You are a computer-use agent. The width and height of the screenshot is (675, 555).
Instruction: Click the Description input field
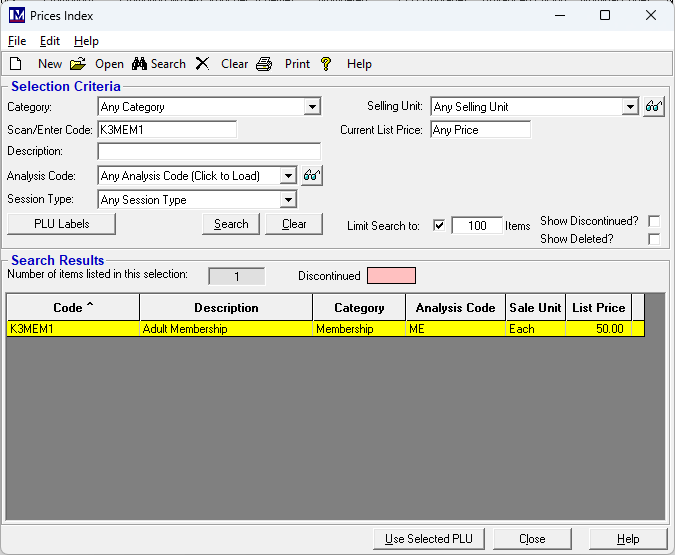coord(209,152)
